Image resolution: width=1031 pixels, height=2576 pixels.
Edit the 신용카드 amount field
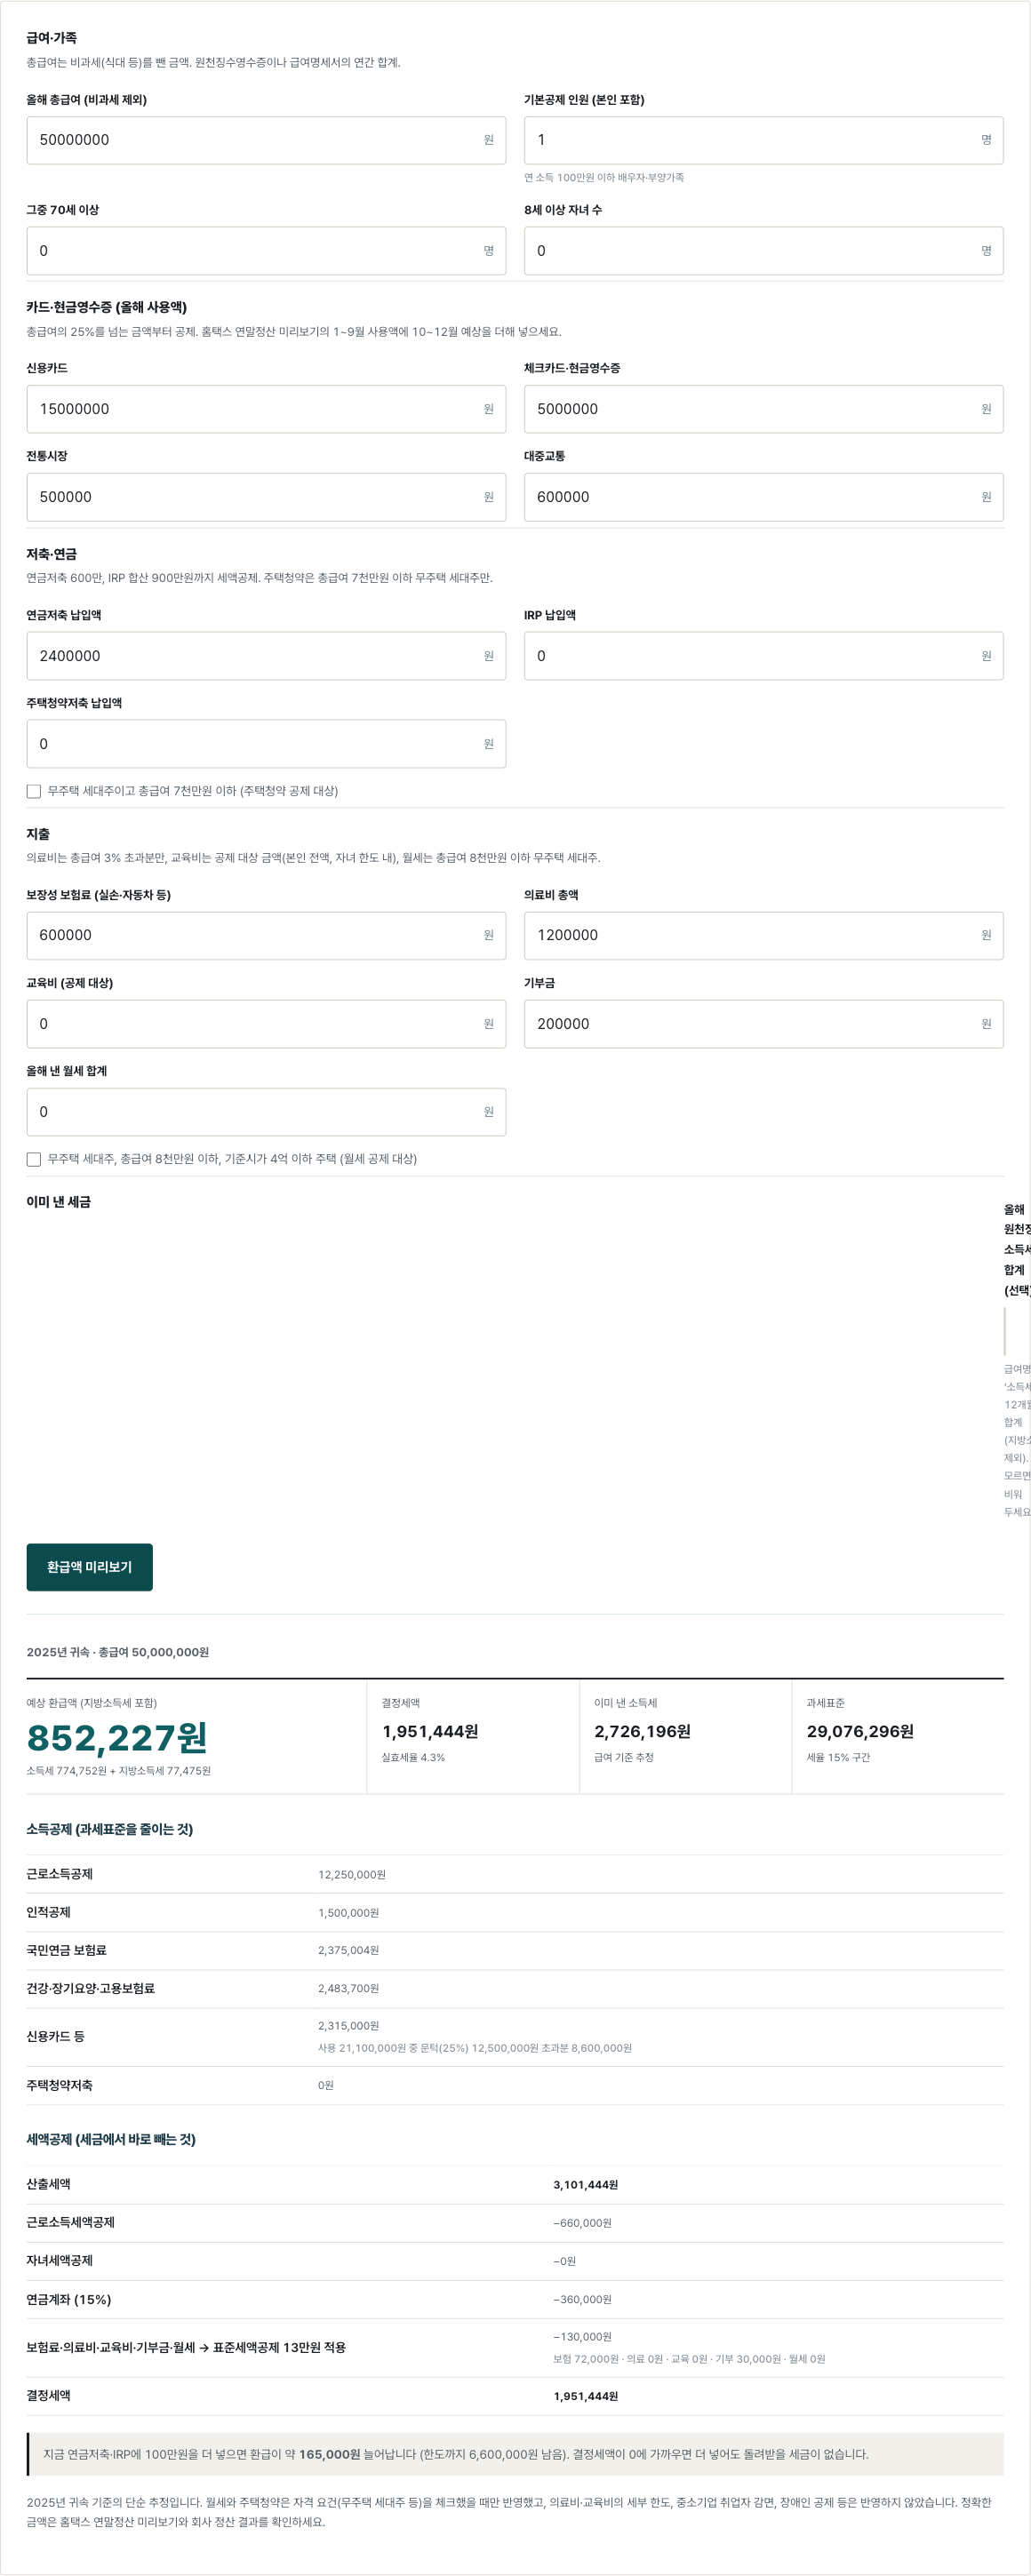266,409
